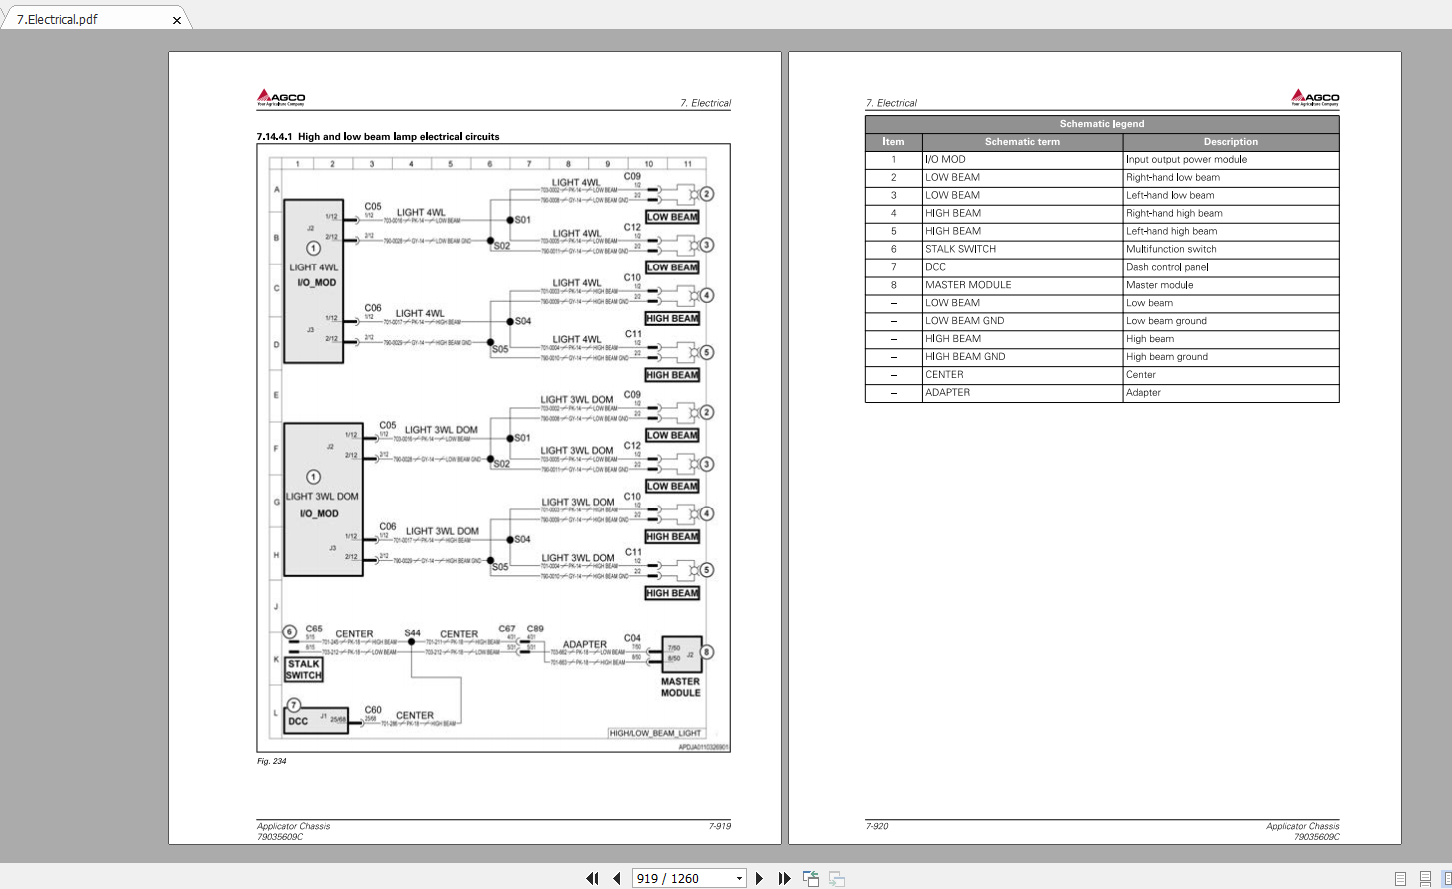The width and height of the screenshot is (1452, 889).
Task: Click "MASTER MODULE" in the legend table
Action: click(969, 285)
